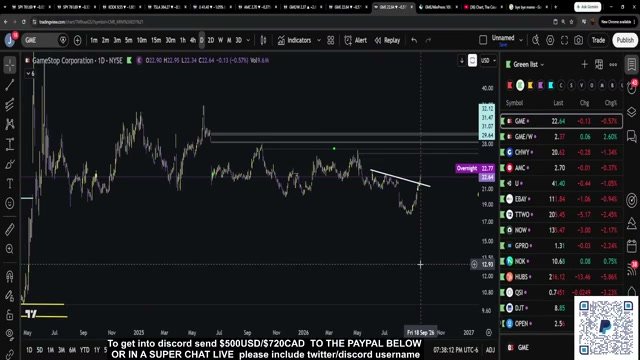This screenshot has width=640, height=360.
Task: Open chart settings hexagon icon
Action: 550,40
